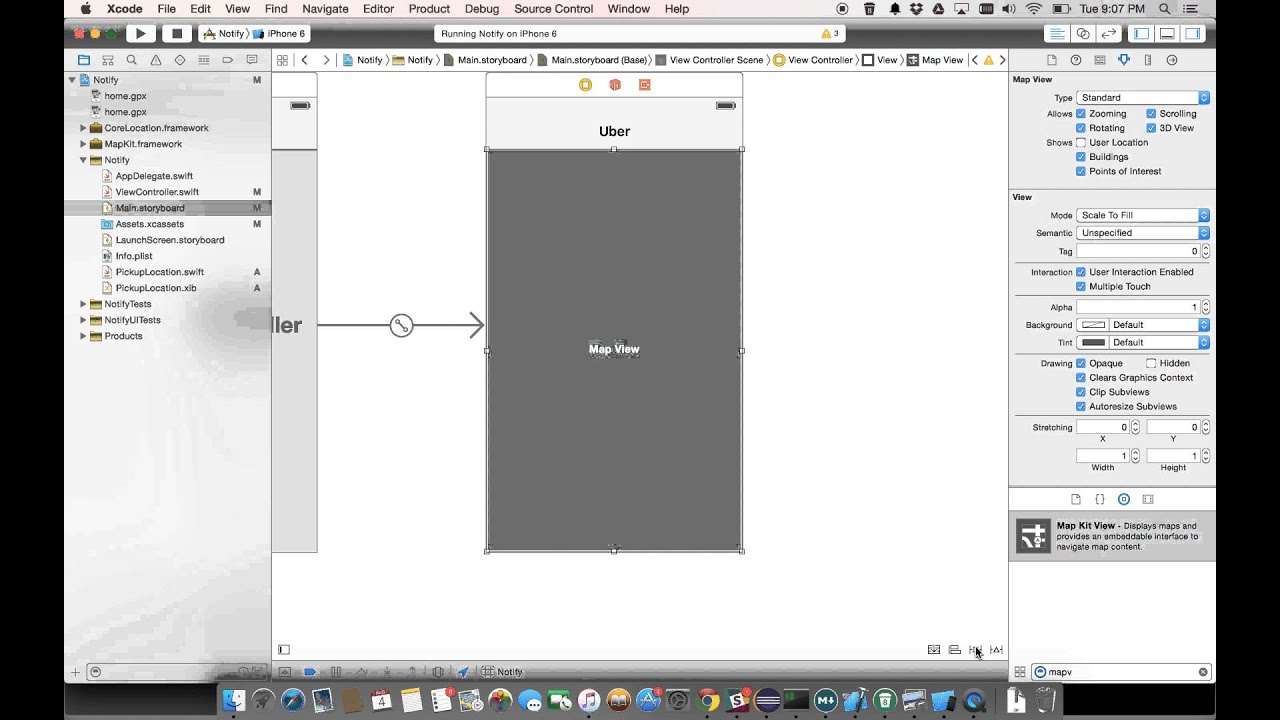Image resolution: width=1280 pixels, height=720 pixels.
Task: Open the Align constraints menu
Action: pos(955,650)
